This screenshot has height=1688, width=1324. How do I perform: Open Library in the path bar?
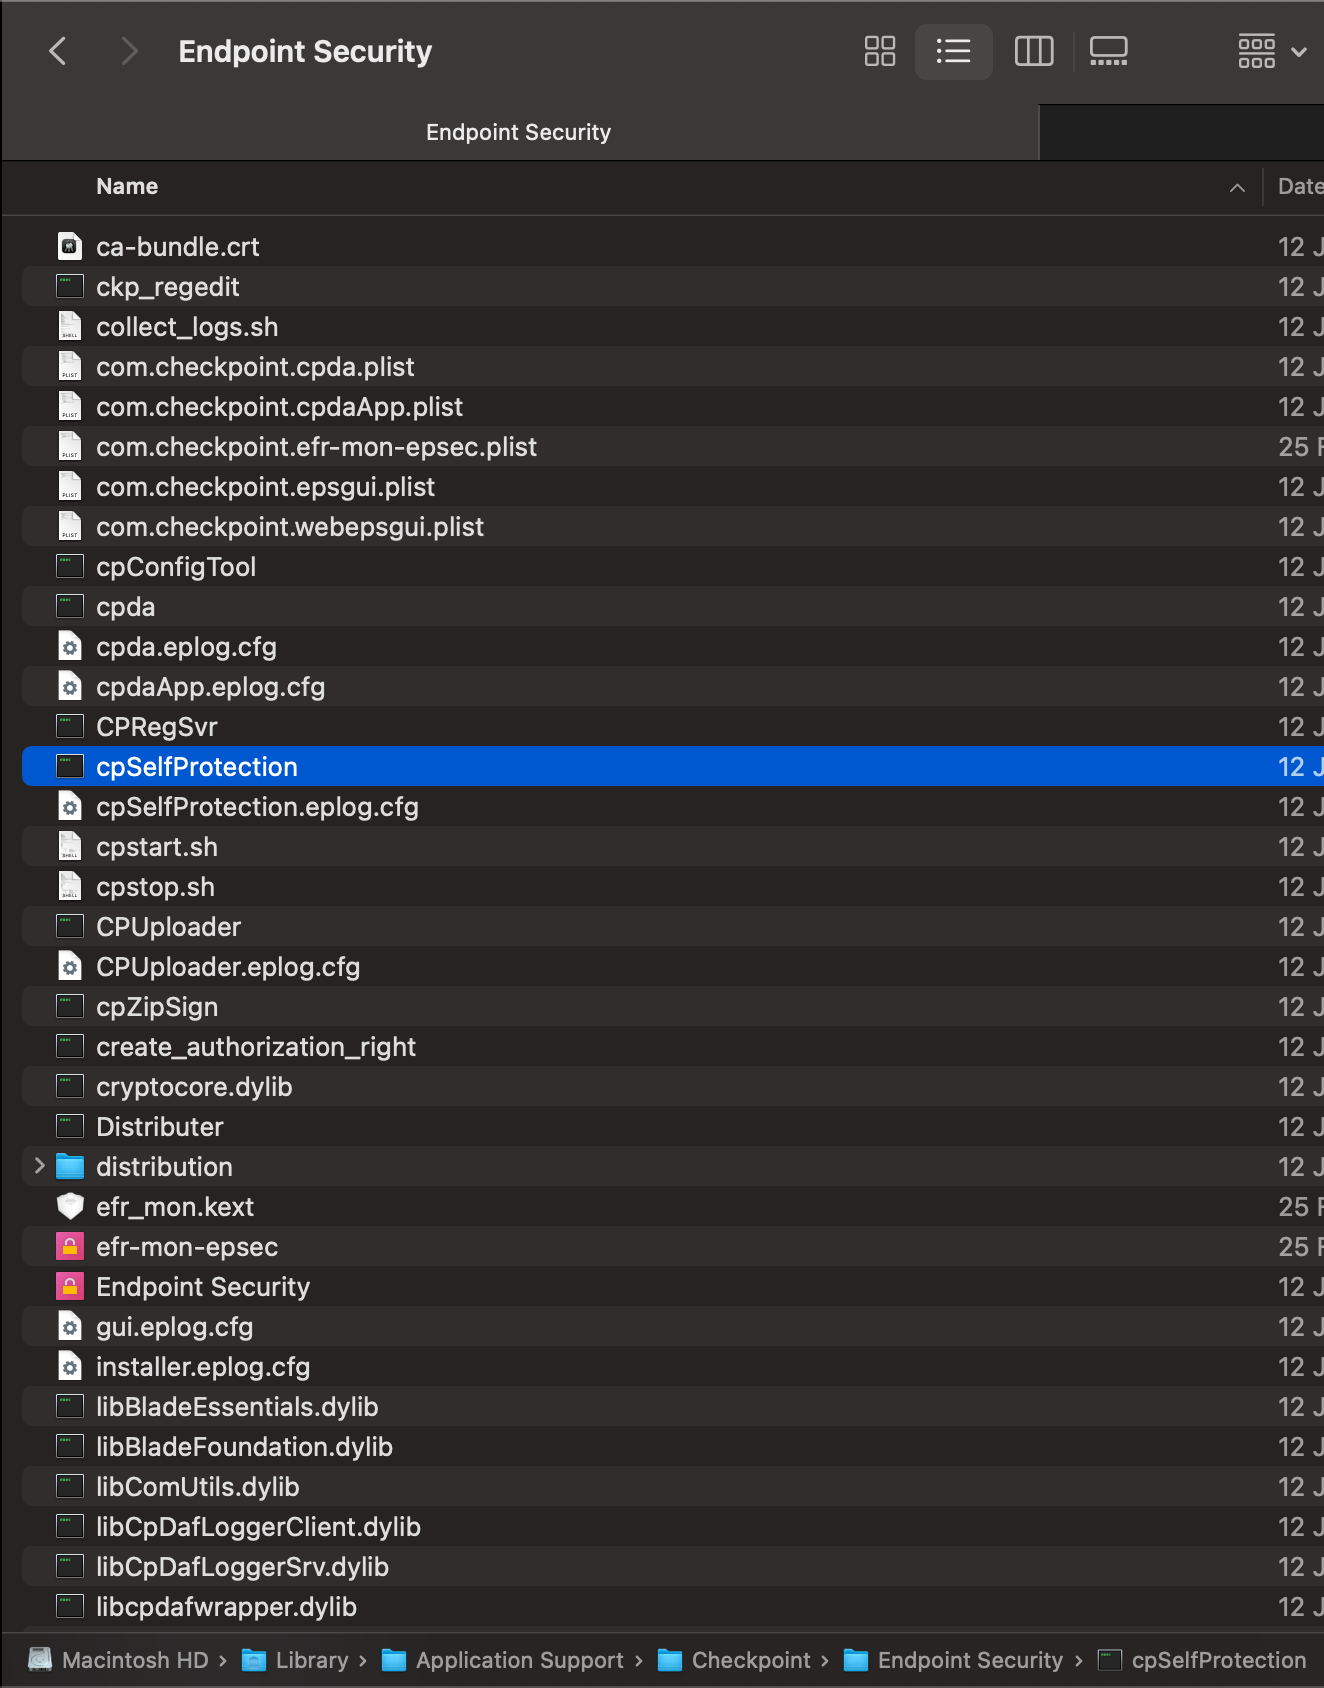point(295,1660)
